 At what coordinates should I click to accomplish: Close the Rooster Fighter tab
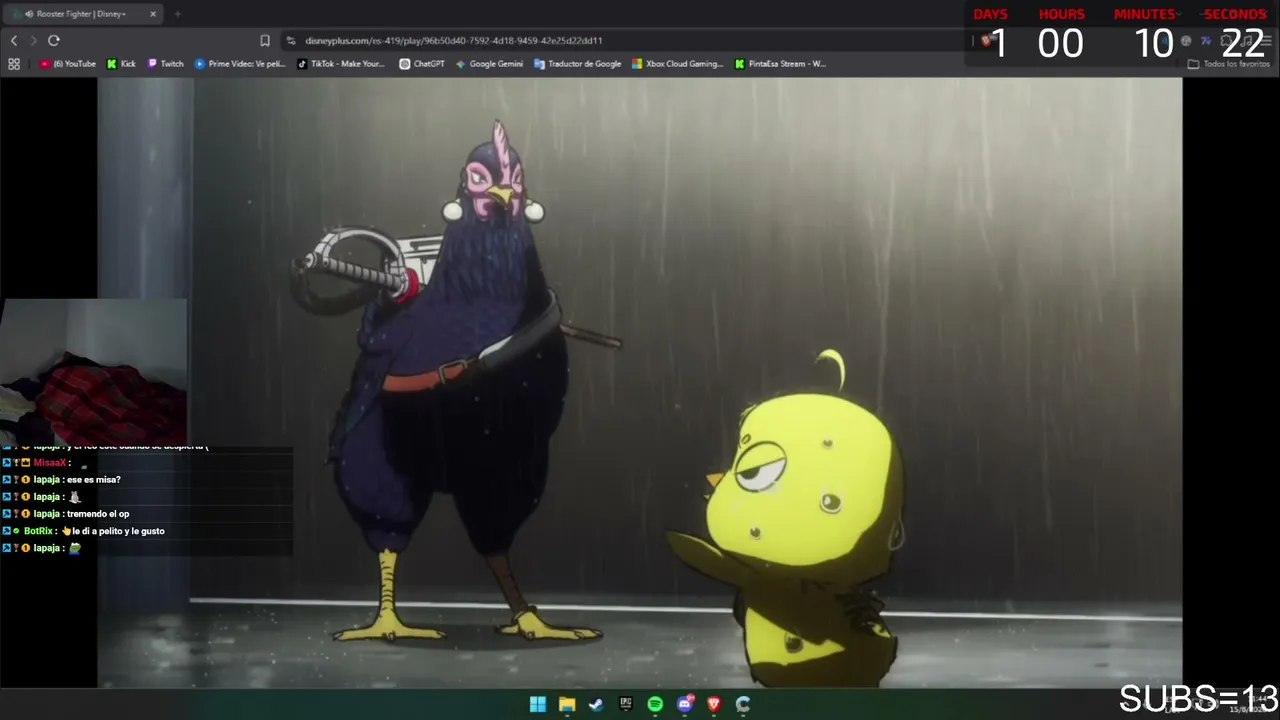(x=153, y=14)
